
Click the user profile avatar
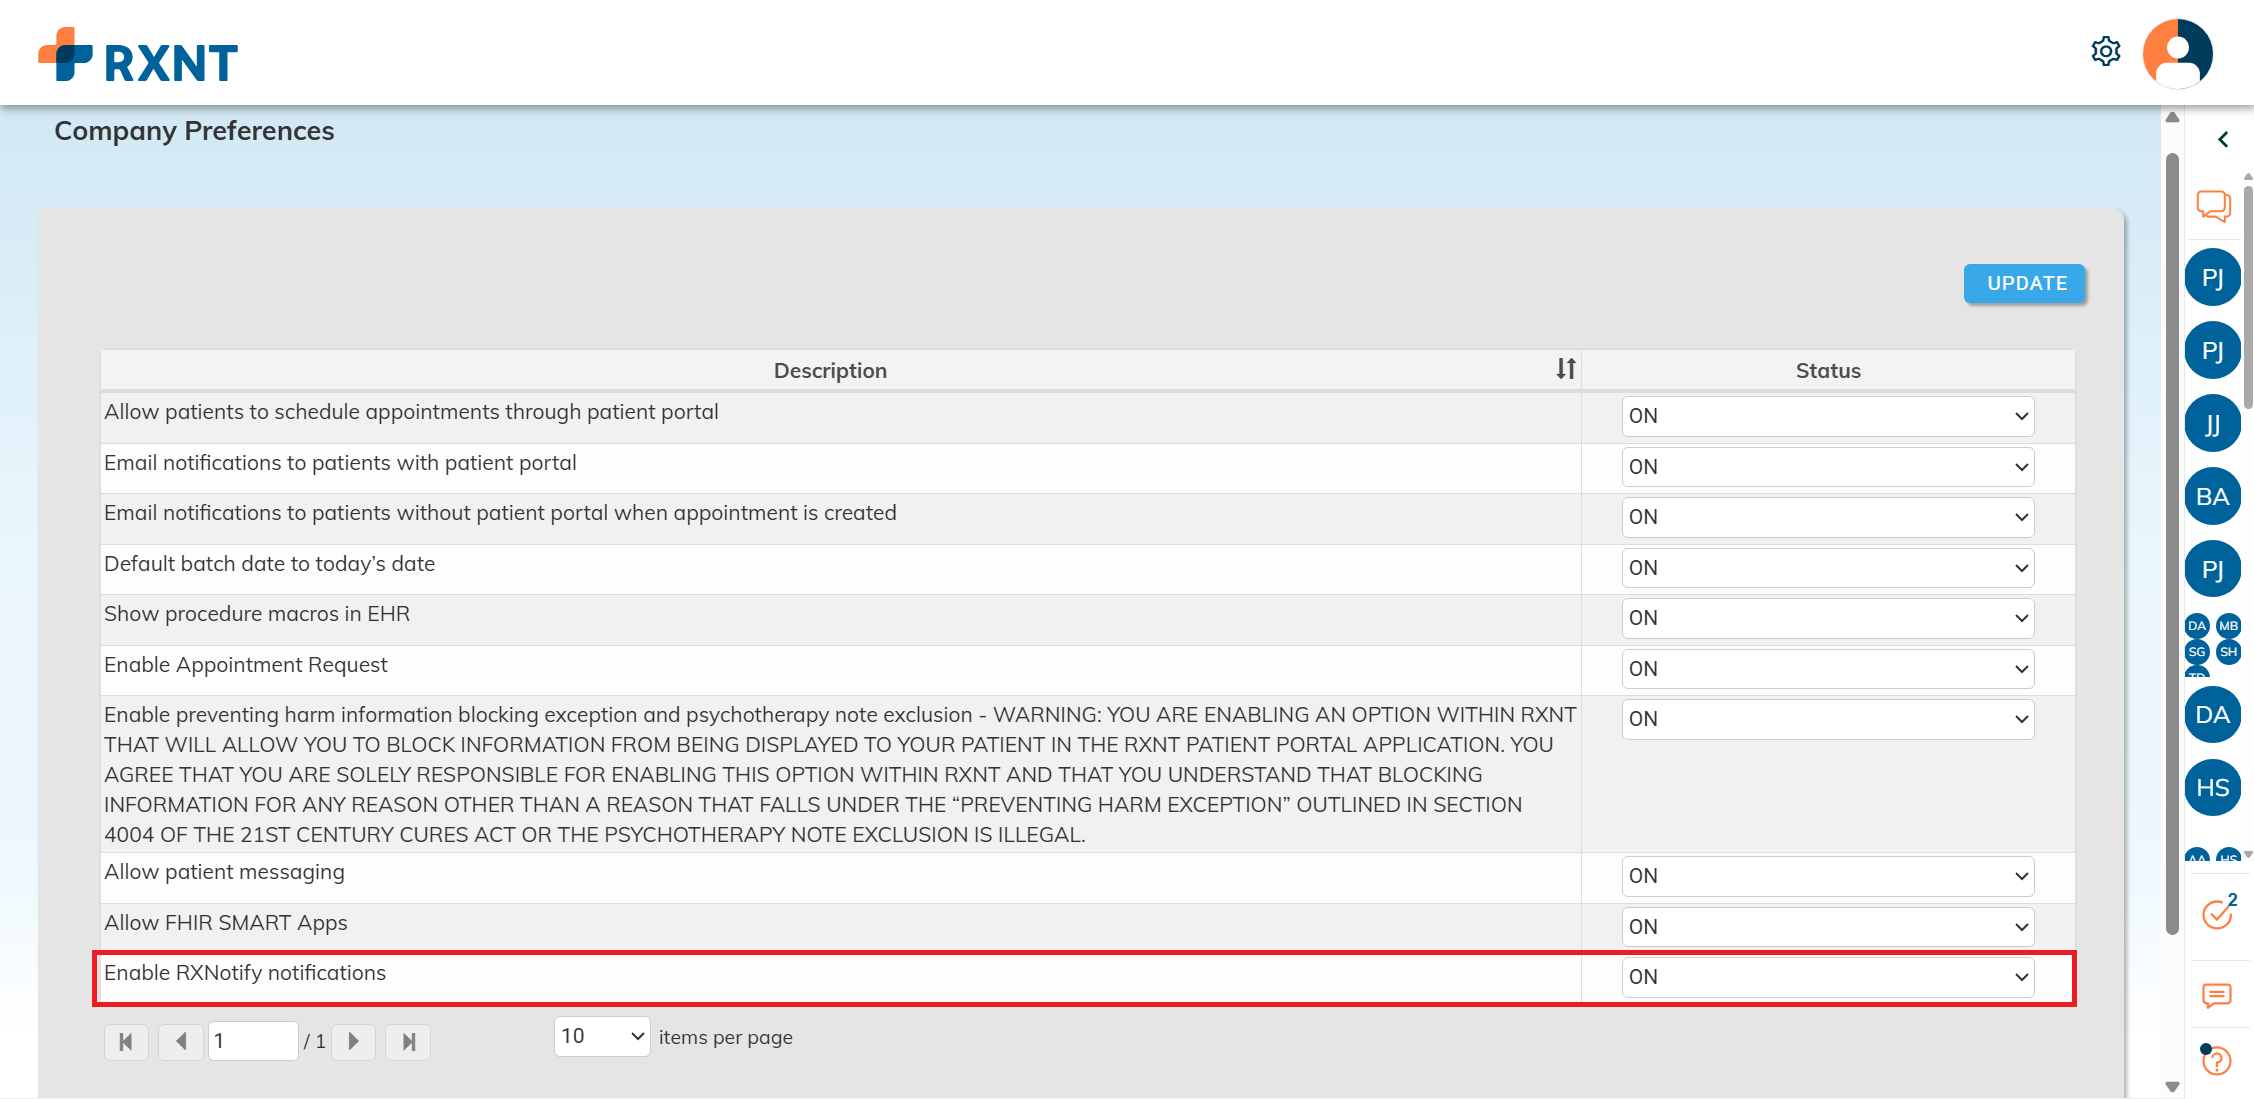tap(2177, 53)
